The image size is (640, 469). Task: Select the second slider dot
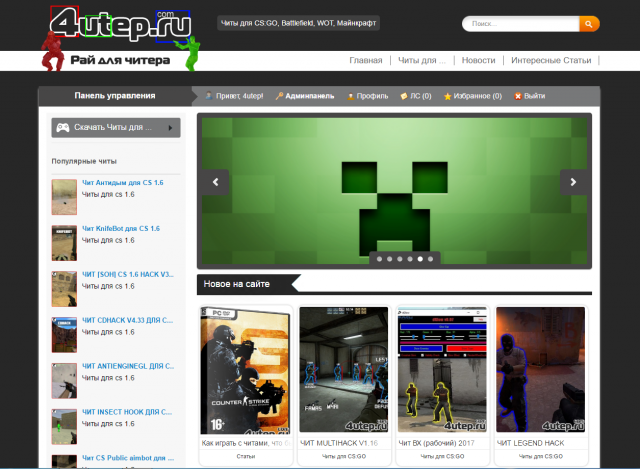(390, 259)
